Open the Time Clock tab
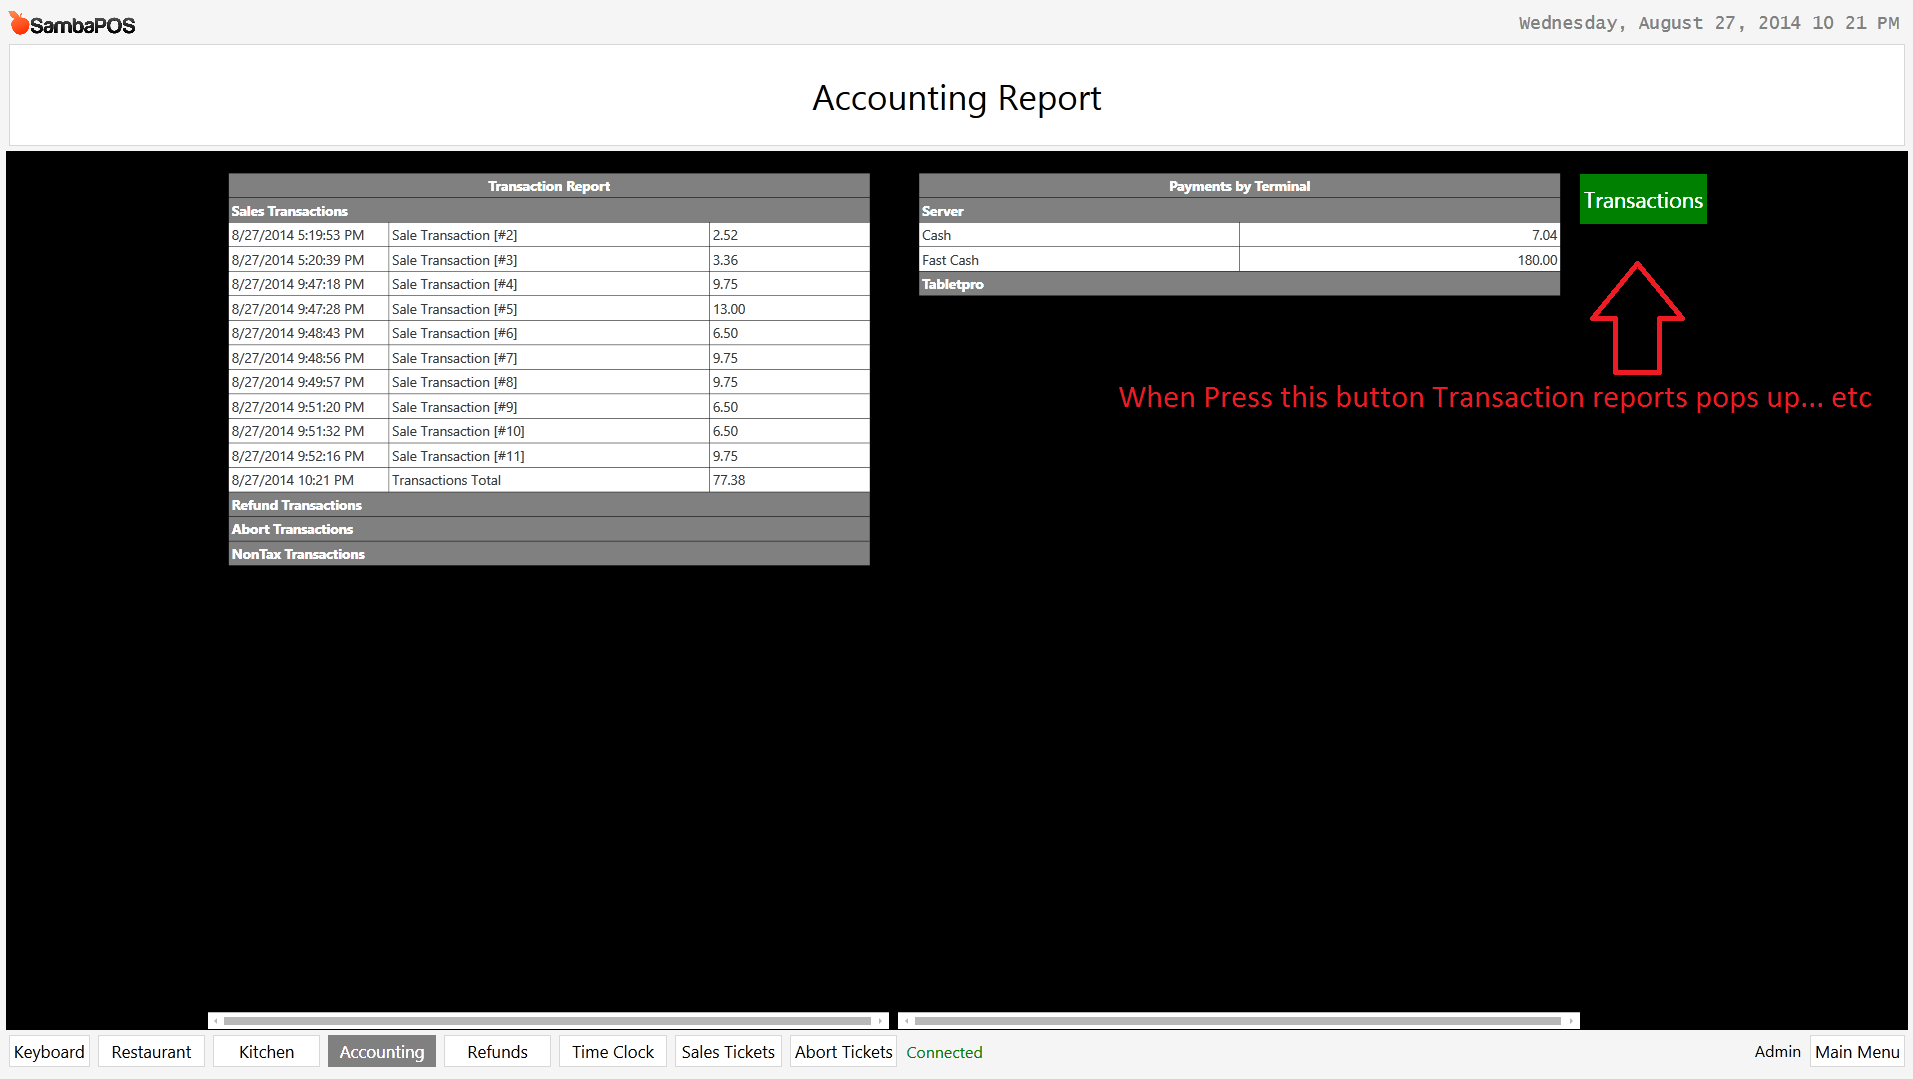This screenshot has height=1079, width=1913. [612, 1051]
